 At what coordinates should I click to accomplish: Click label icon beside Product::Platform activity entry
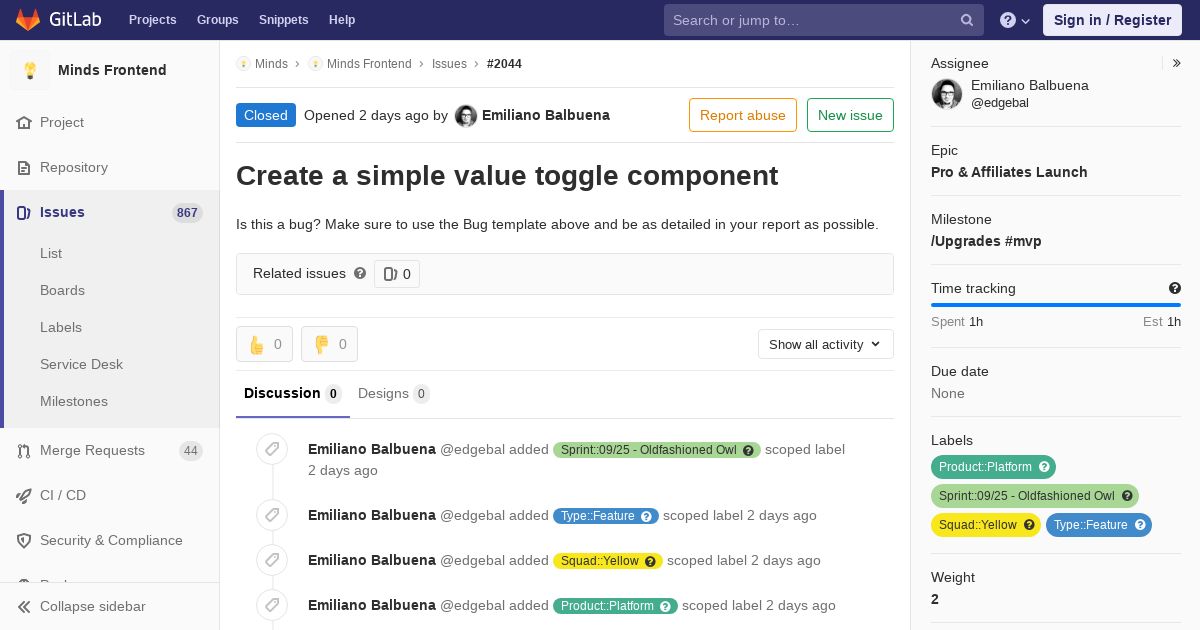click(x=272, y=605)
